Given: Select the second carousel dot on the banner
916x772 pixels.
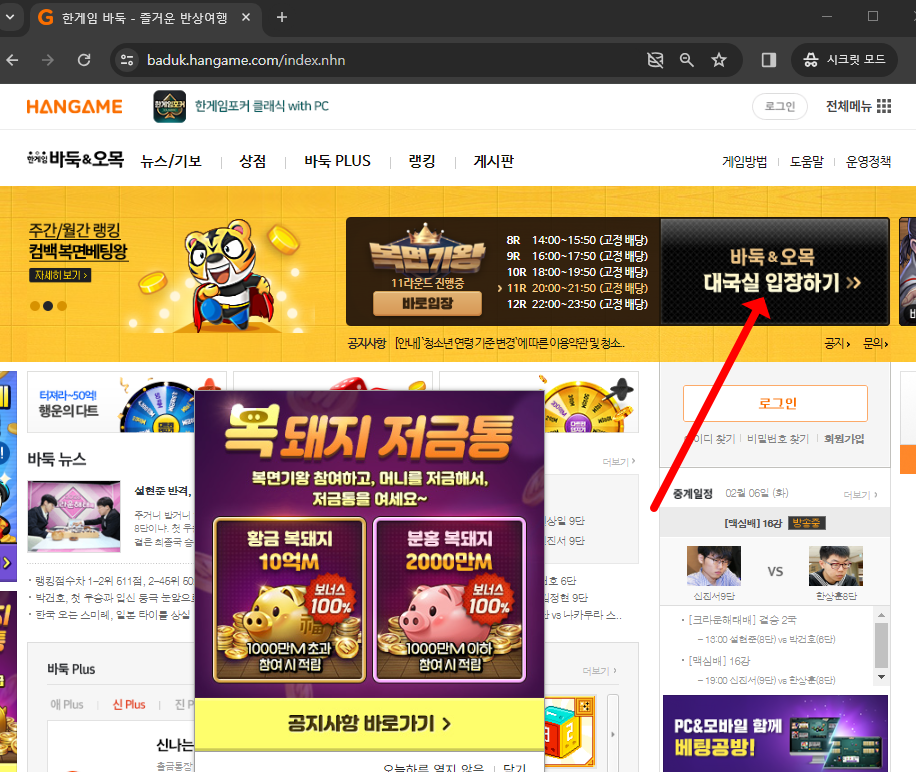Looking at the screenshot, I should (x=47, y=307).
